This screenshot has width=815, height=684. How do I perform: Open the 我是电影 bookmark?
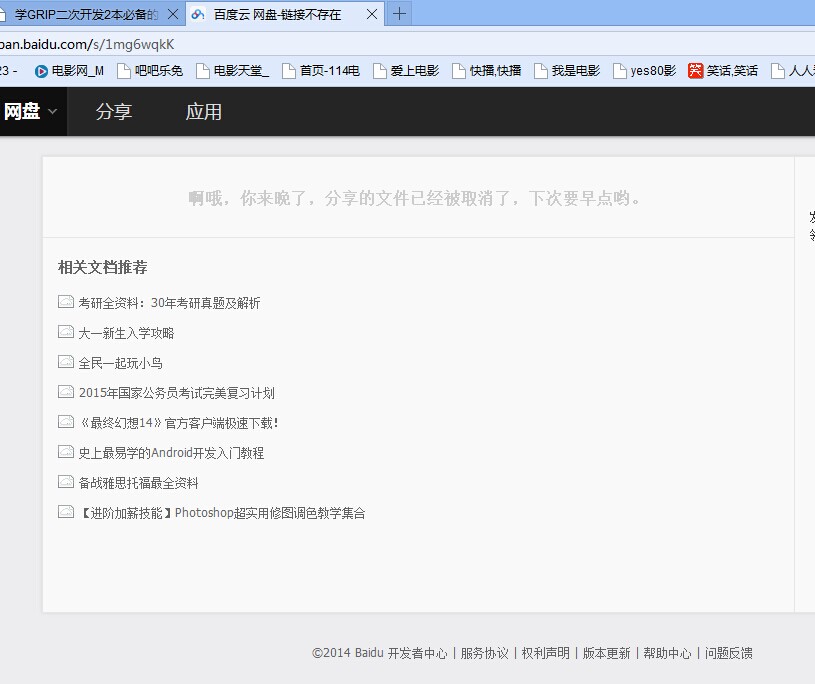click(x=567, y=71)
